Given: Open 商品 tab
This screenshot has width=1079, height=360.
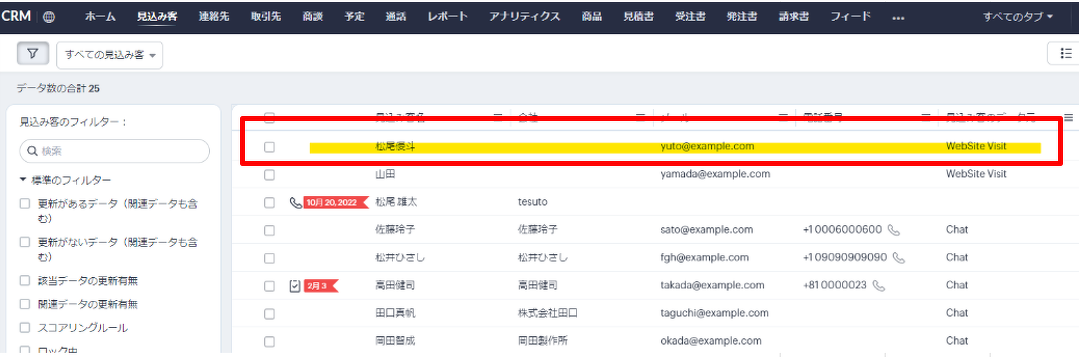Looking at the screenshot, I should [592, 17].
